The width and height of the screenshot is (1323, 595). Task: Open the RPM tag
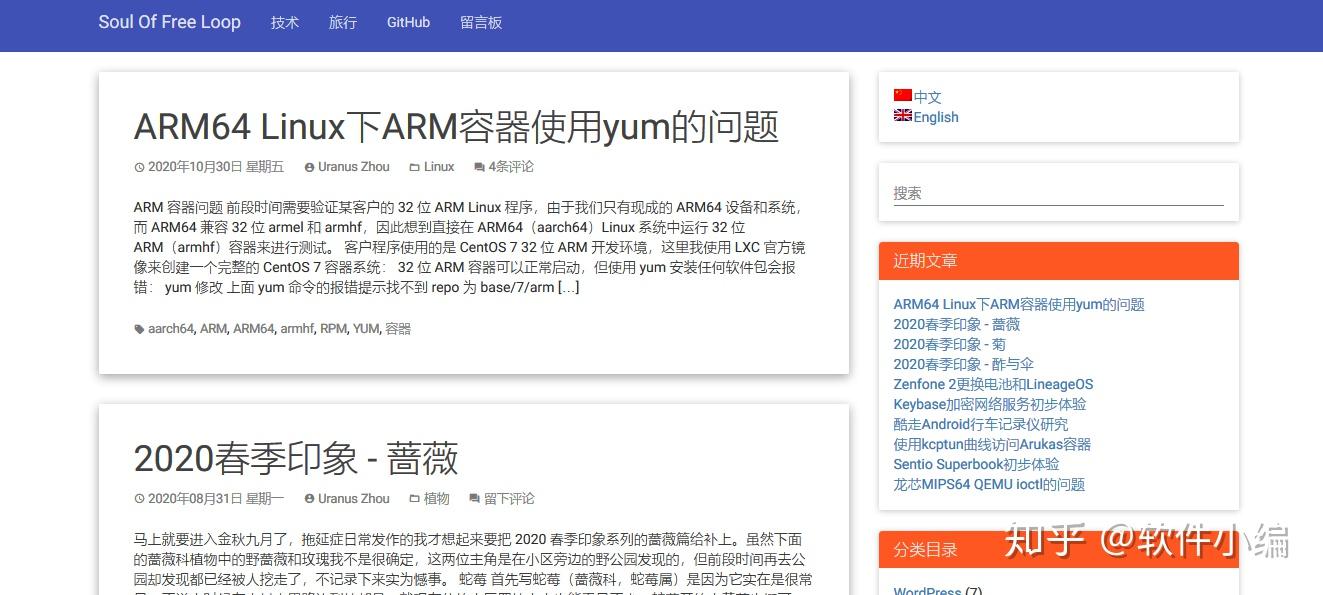(333, 329)
